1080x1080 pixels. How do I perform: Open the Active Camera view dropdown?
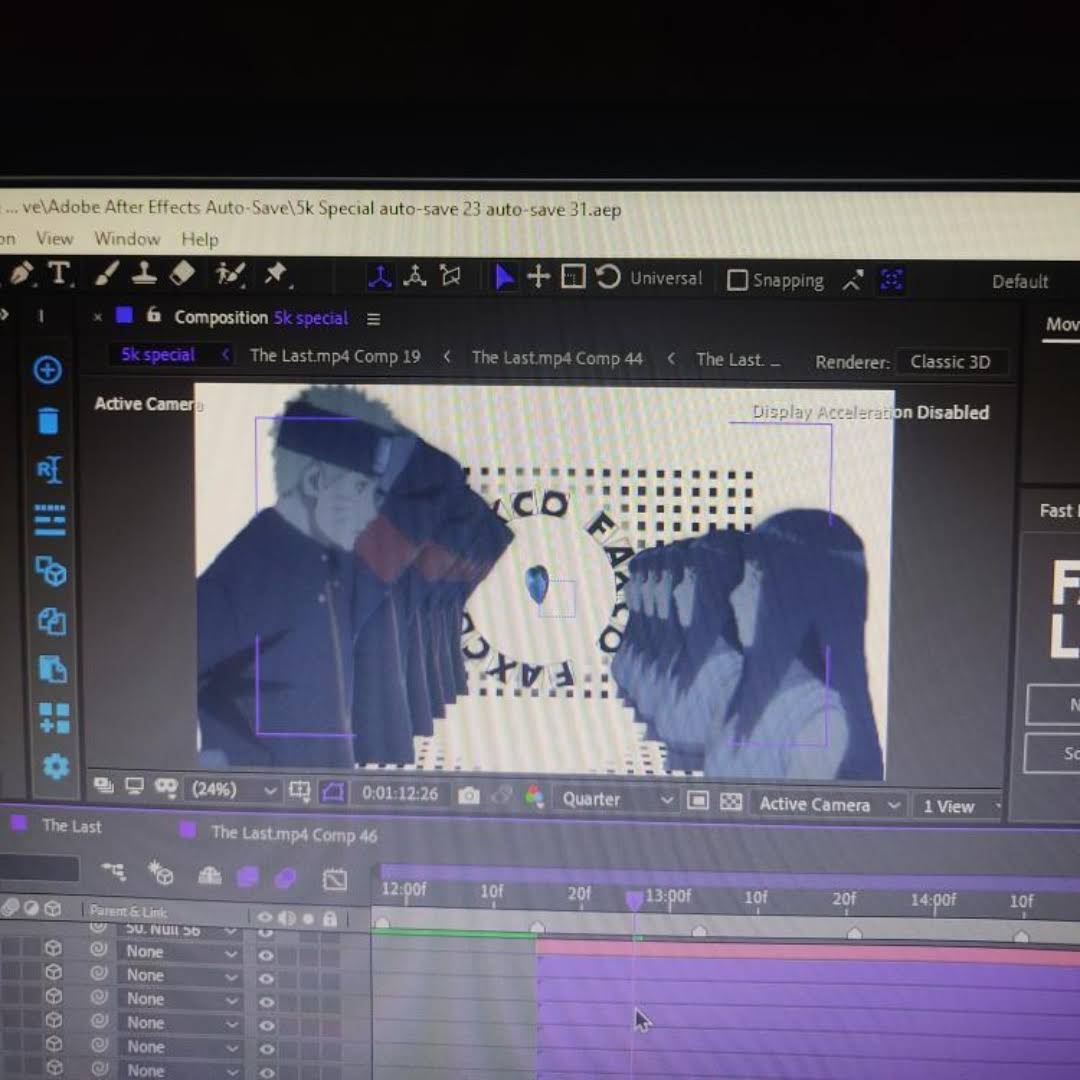[x=829, y=804]
